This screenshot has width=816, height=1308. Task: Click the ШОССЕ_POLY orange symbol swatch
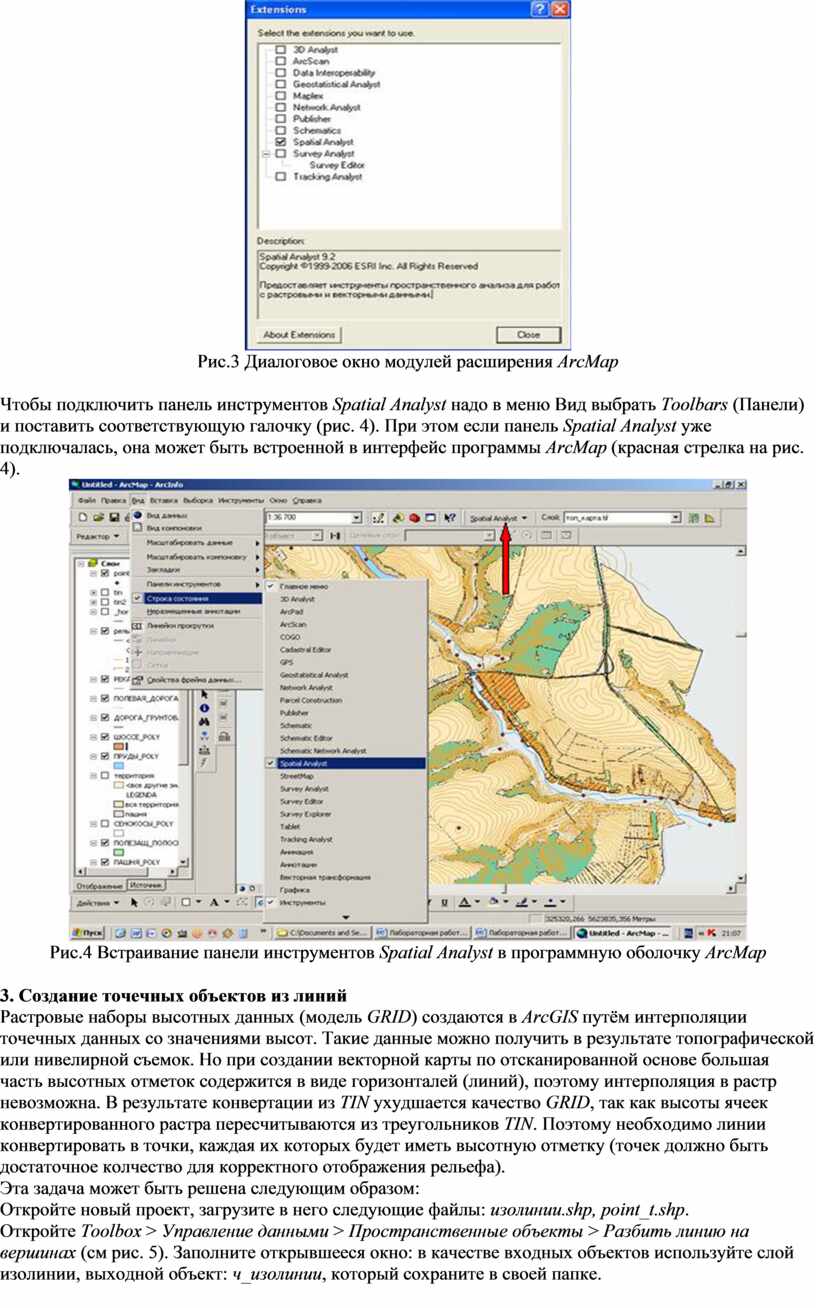point(119,746)
